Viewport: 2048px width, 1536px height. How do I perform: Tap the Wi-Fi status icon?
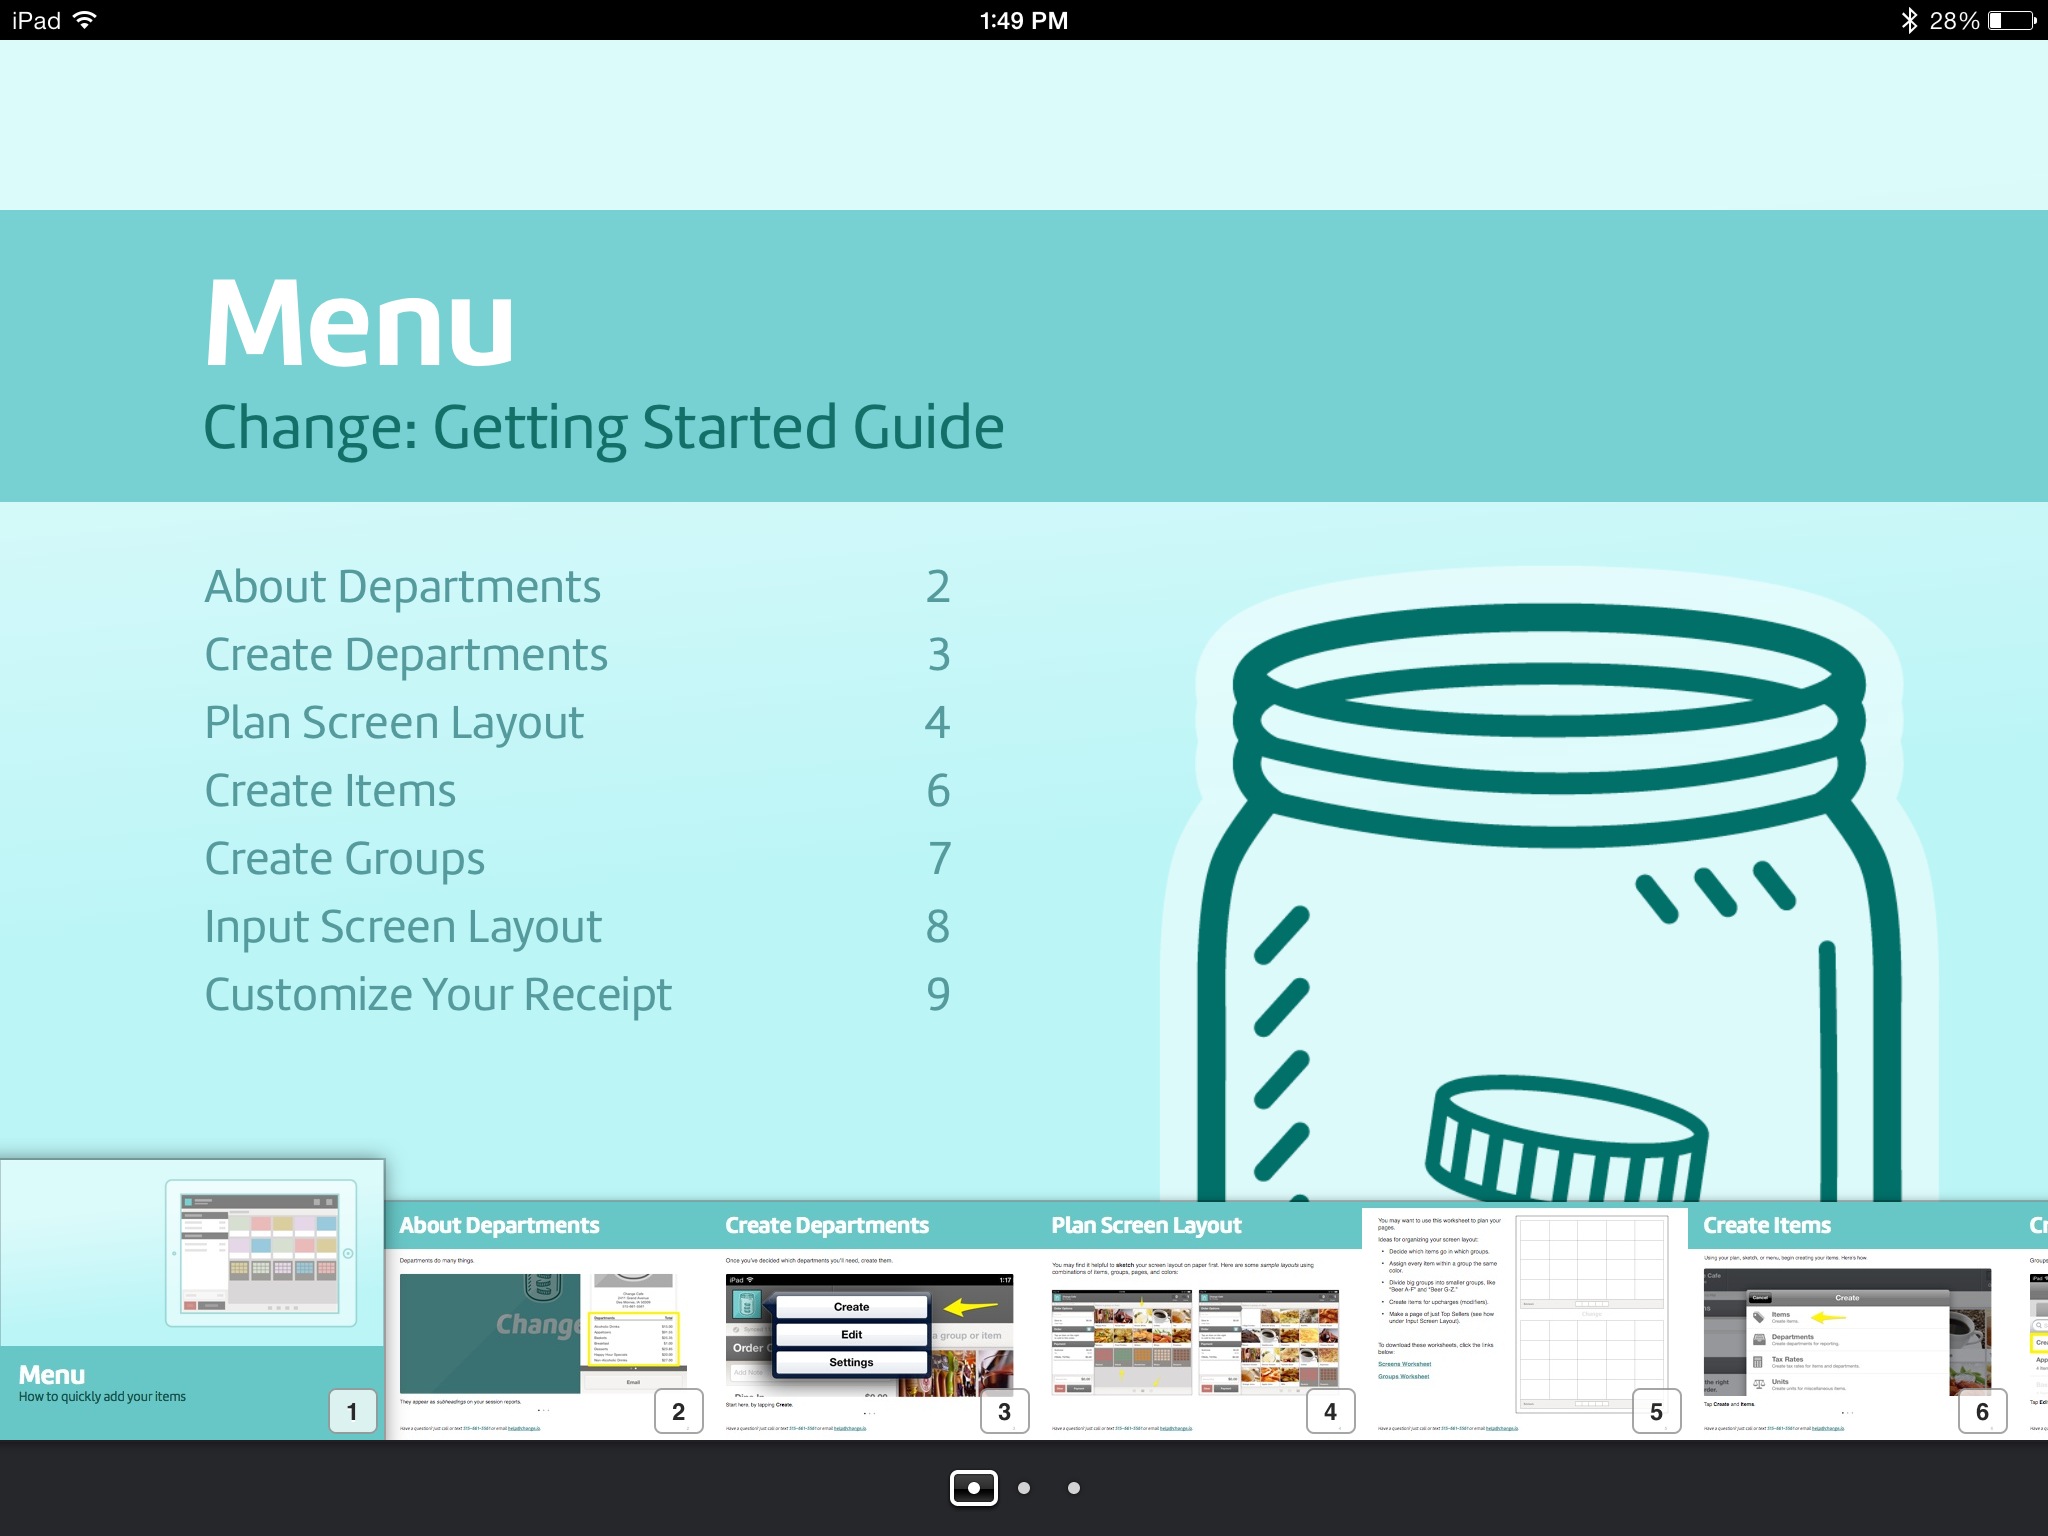point(86,20)
